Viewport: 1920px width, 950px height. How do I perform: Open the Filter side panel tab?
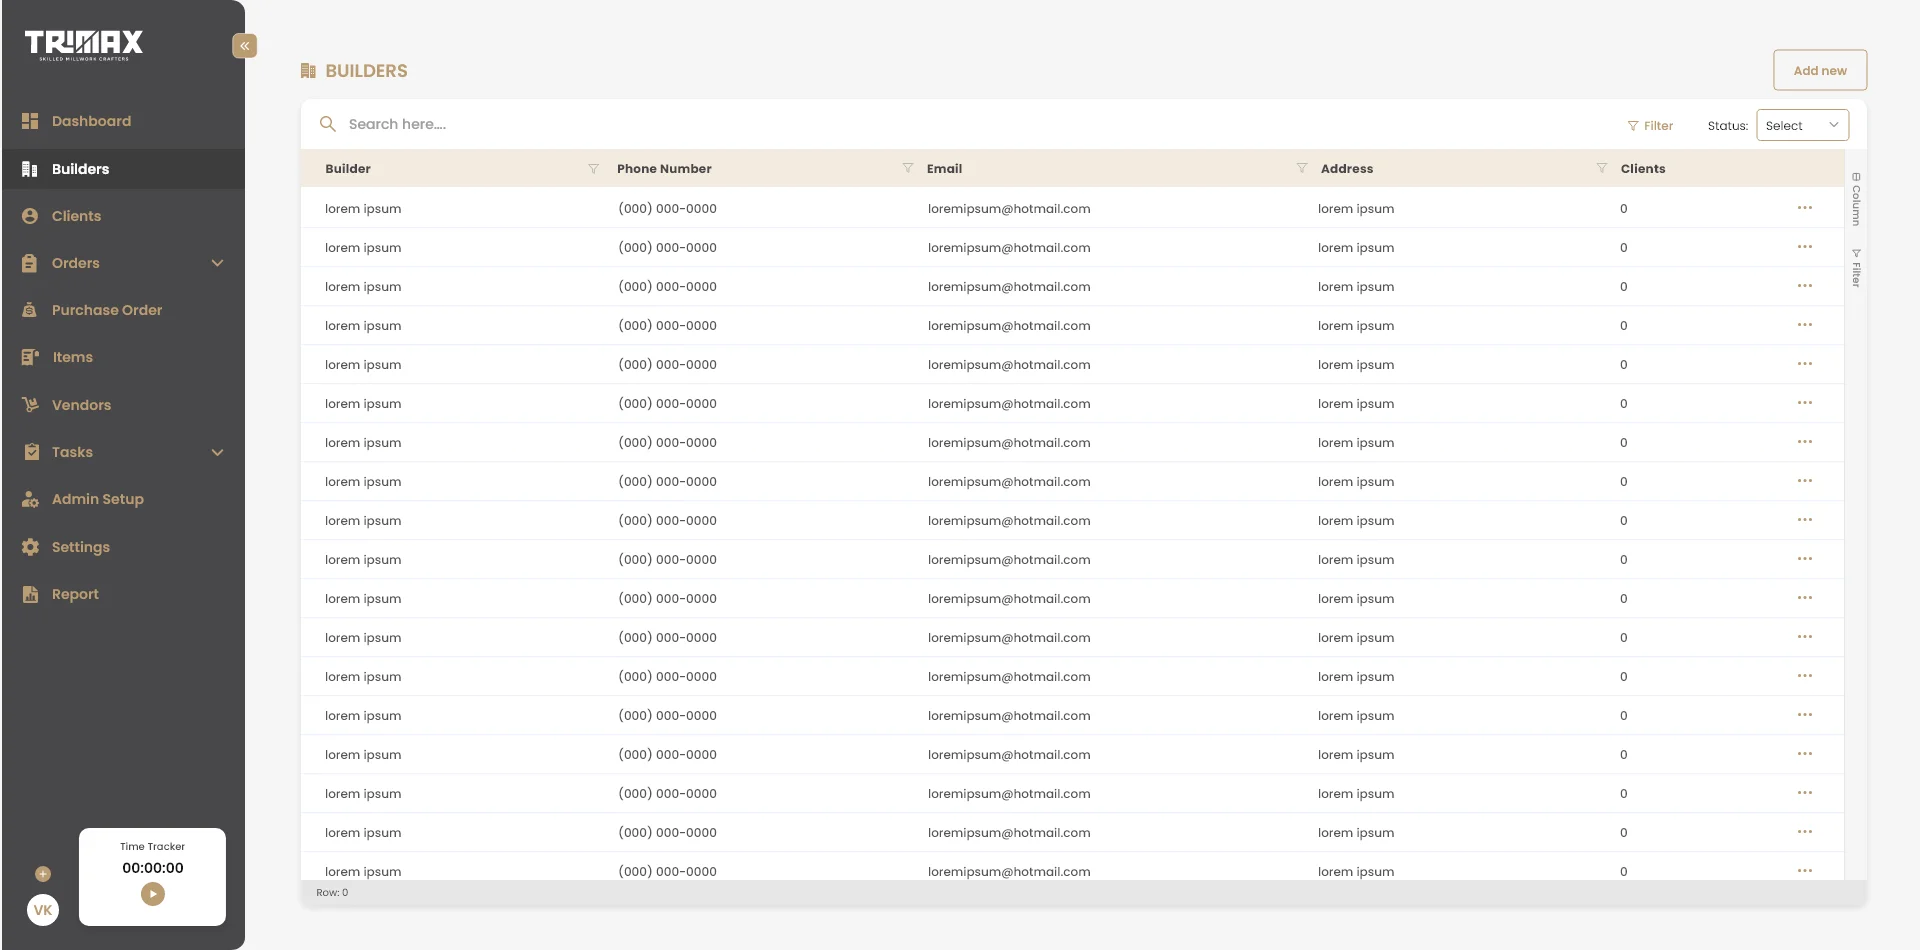[x=1856, y=268]
